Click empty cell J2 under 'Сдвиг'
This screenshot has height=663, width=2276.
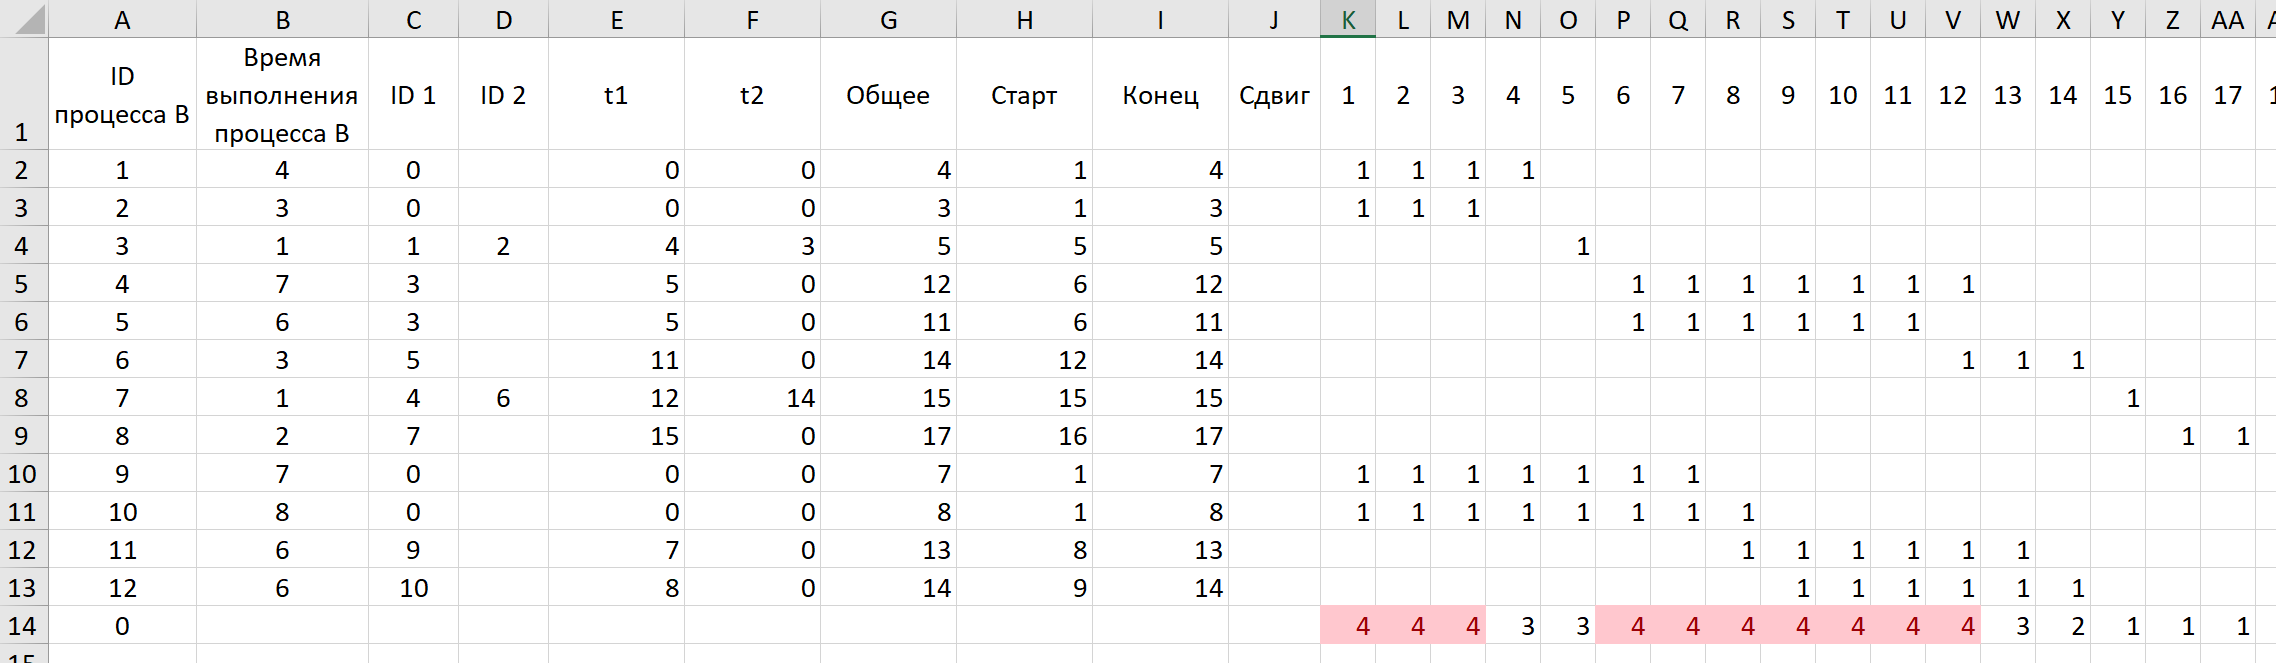tap(1274, 170)
